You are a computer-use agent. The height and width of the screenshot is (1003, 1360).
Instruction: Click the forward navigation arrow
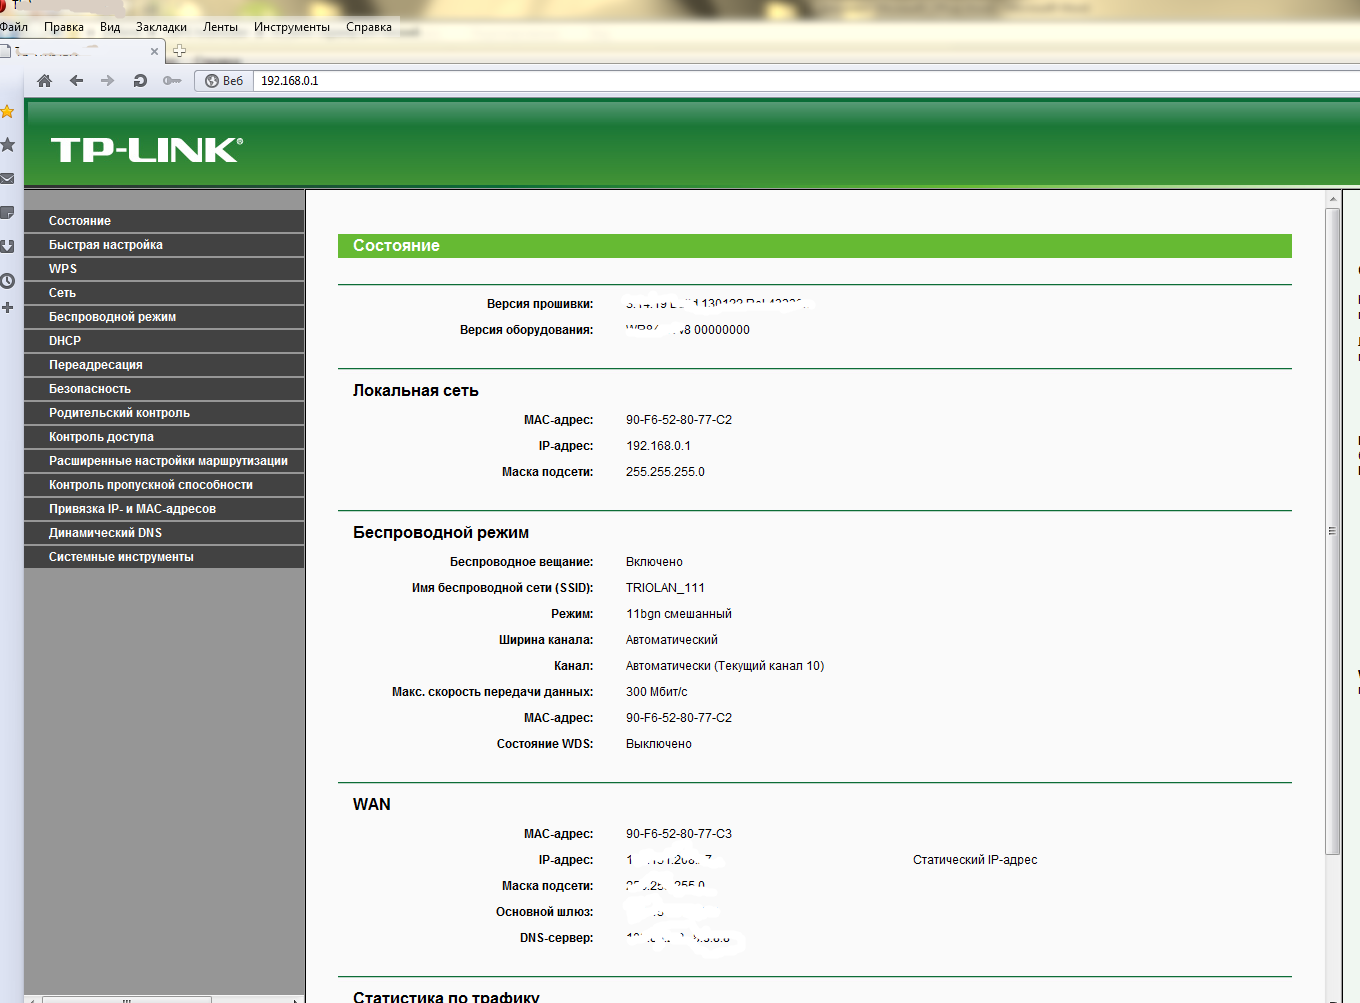tap(107, 80)
